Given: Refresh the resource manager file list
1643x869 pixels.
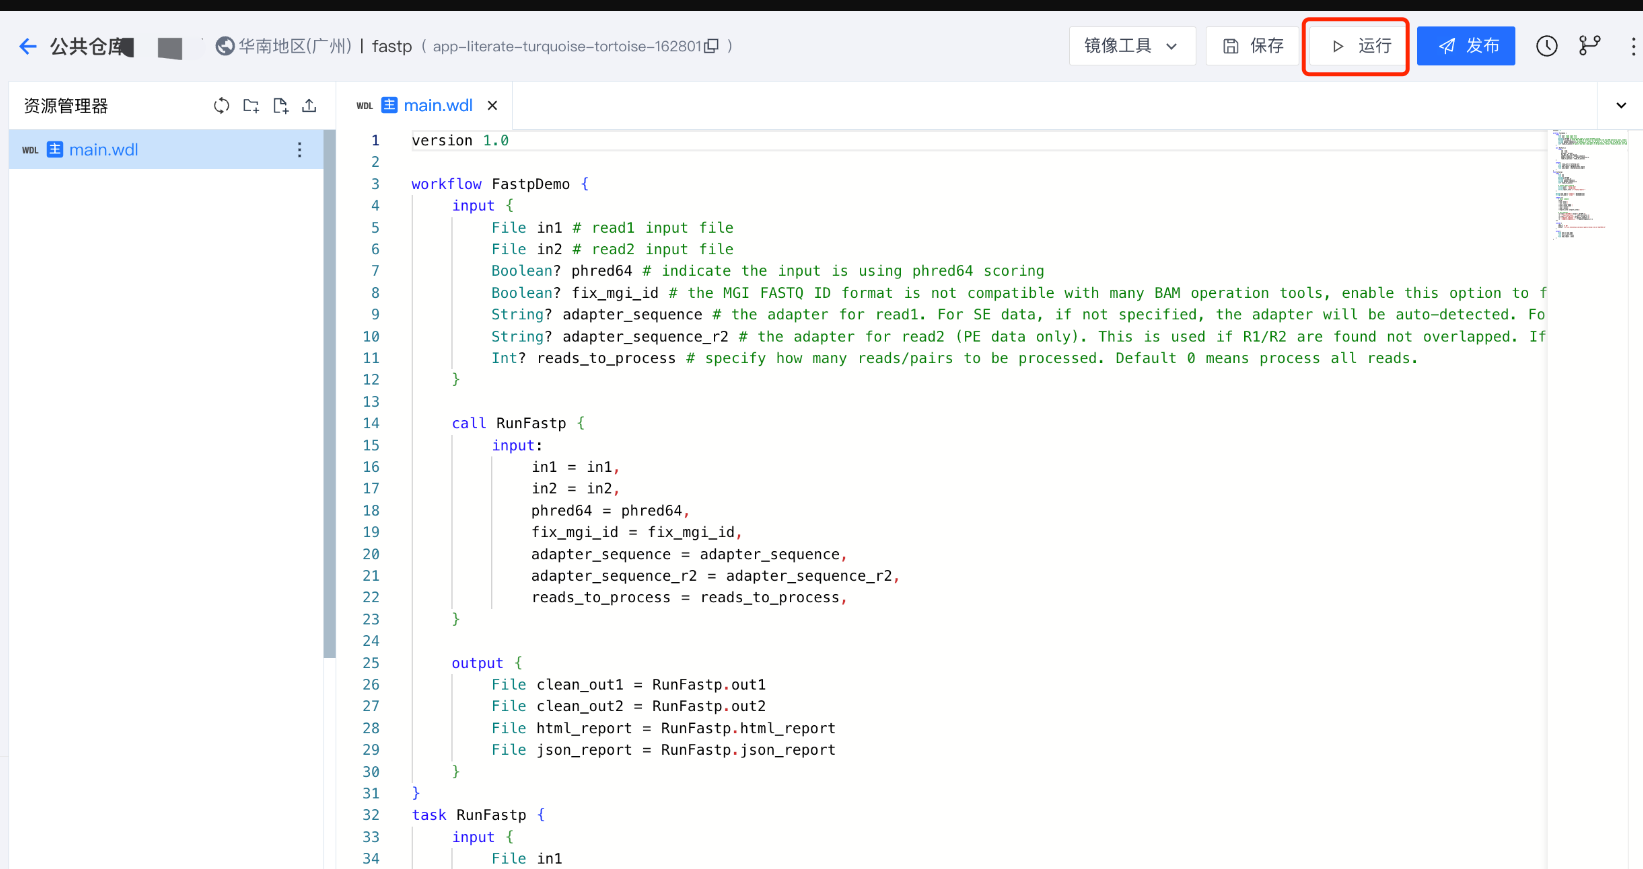Looking at the screenshot, I should [x=221, y=106].
